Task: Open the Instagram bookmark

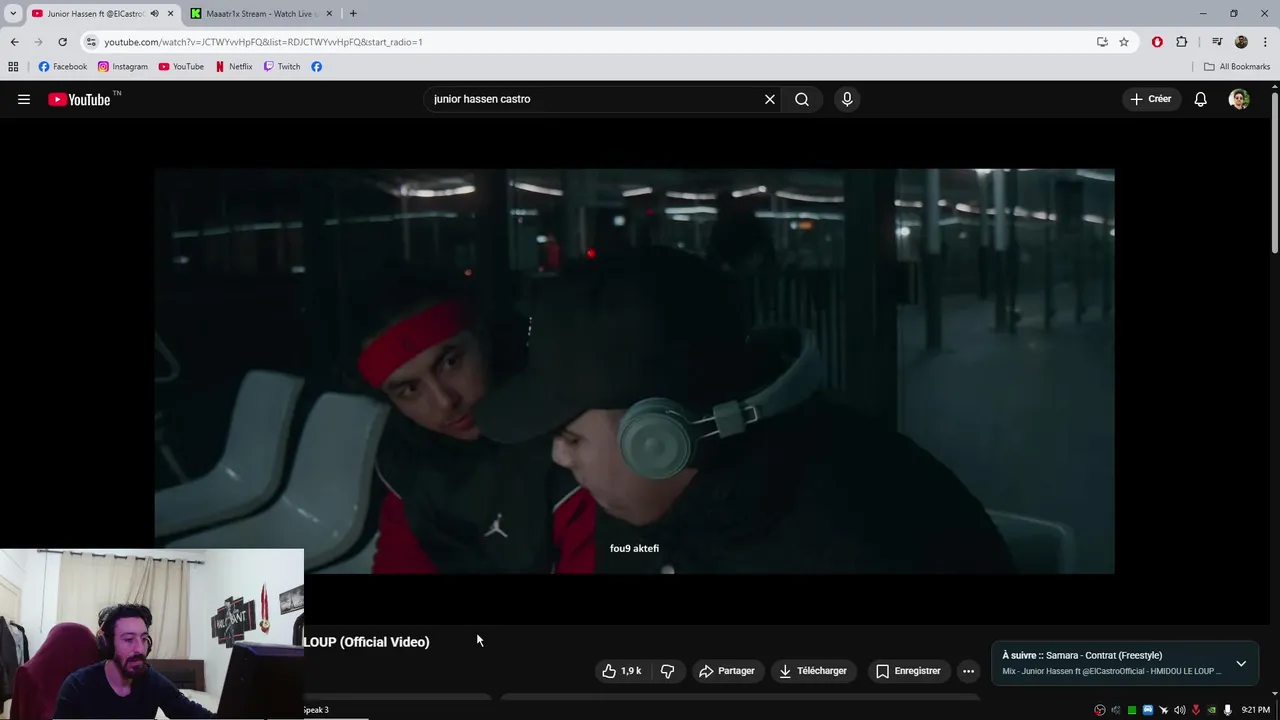Action: [122, 67]
